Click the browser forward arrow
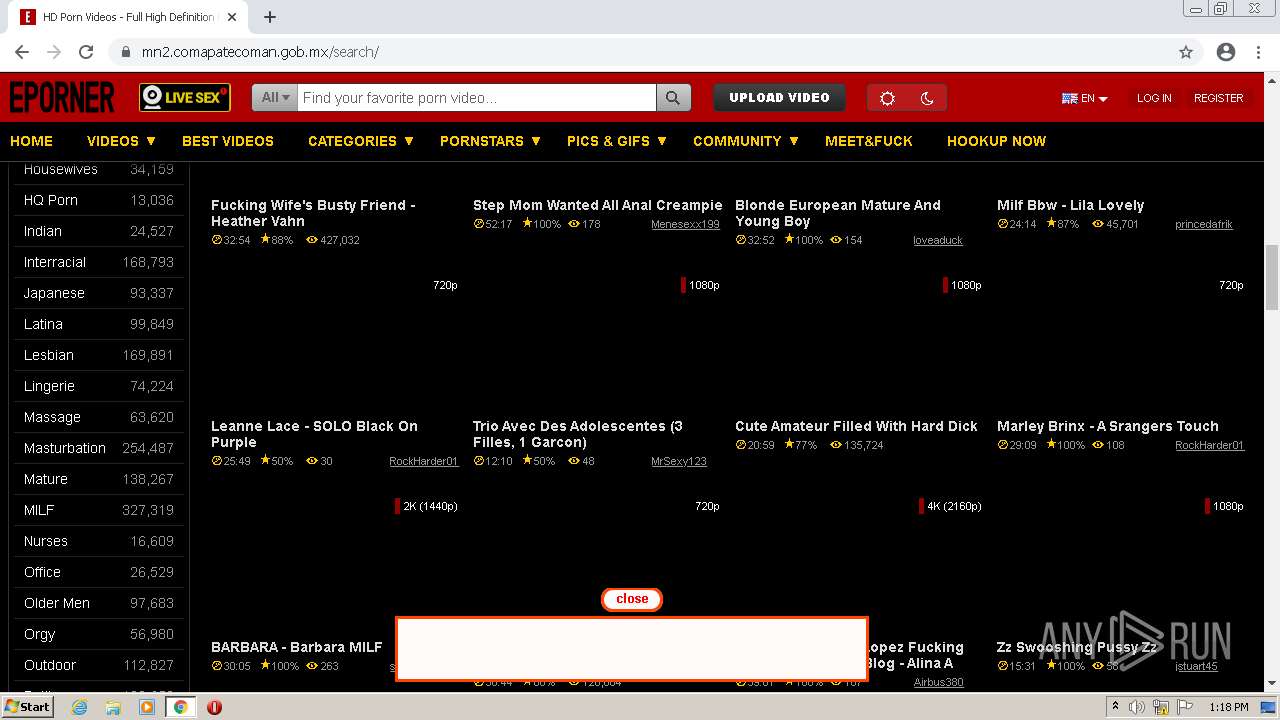Image resolution: width=1280 pixels, height=720 pixels. (x=54, y=52)
